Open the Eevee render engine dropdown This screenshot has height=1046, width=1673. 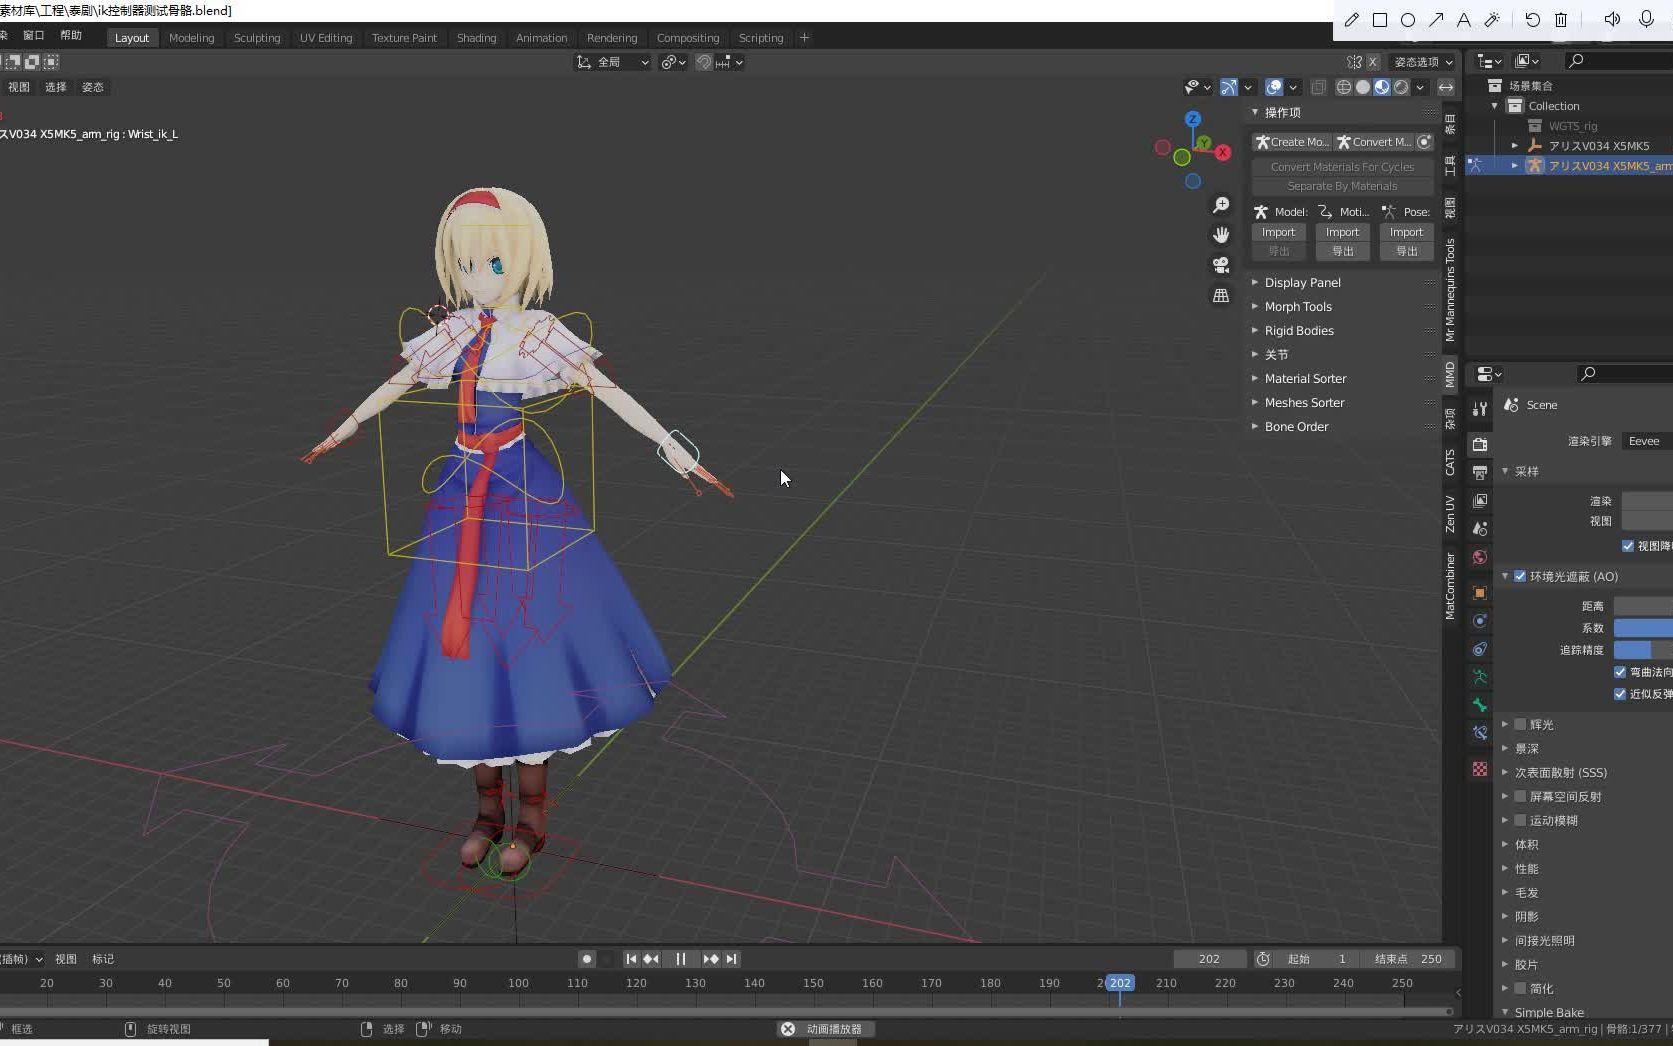[x=1644, y=440]
